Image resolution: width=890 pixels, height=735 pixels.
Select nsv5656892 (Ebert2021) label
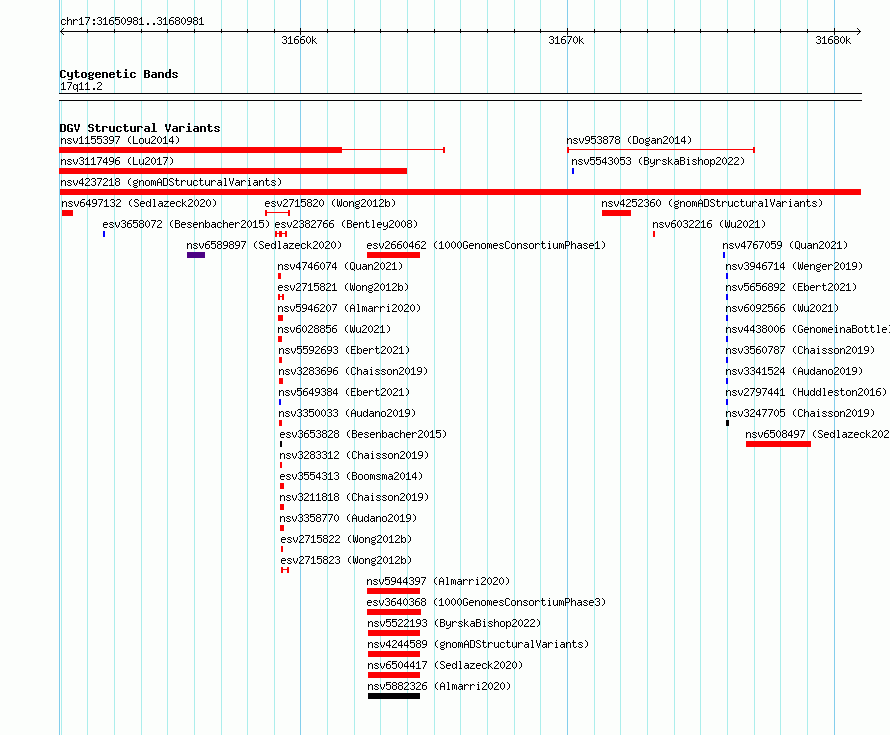pyautogui.click(x=791, y=287)
